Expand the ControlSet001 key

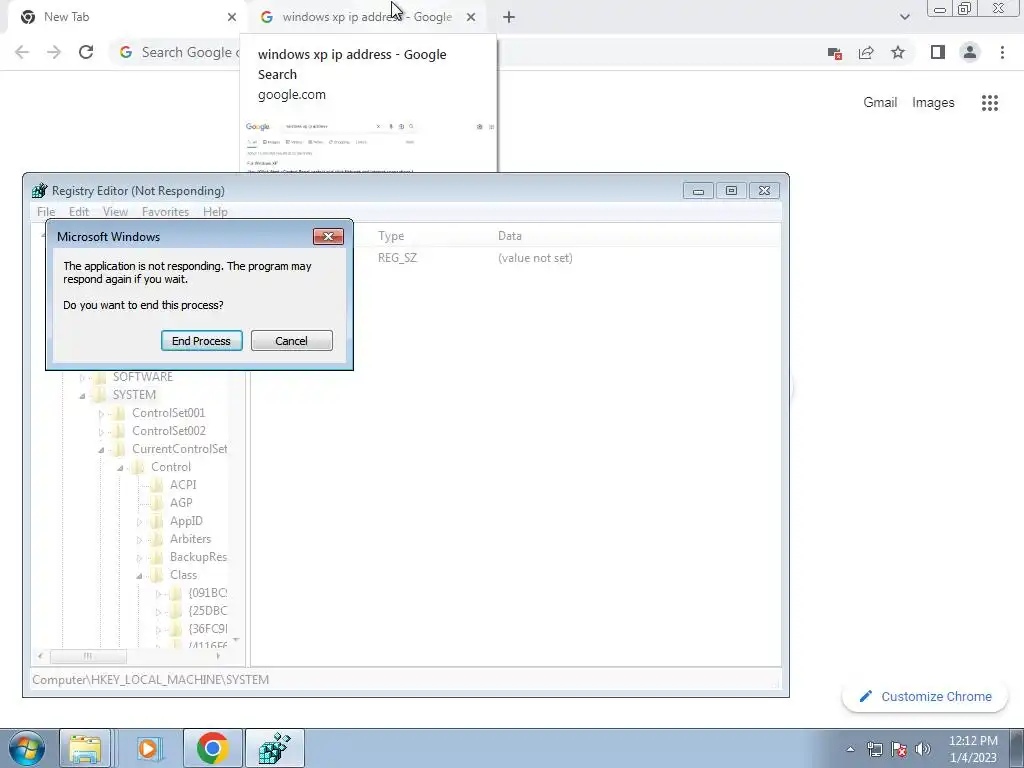[101, 413]
